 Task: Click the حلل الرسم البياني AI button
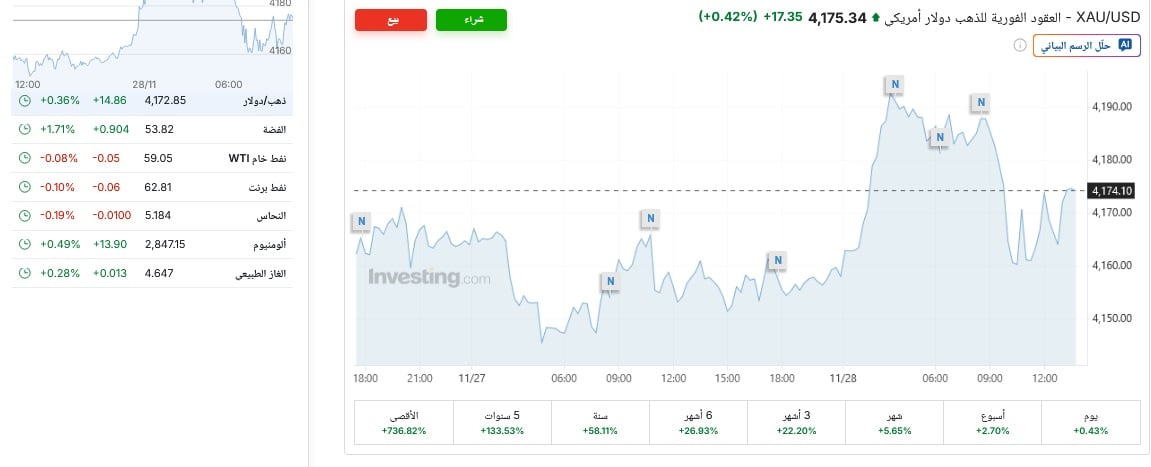(x=1086, y=46)
